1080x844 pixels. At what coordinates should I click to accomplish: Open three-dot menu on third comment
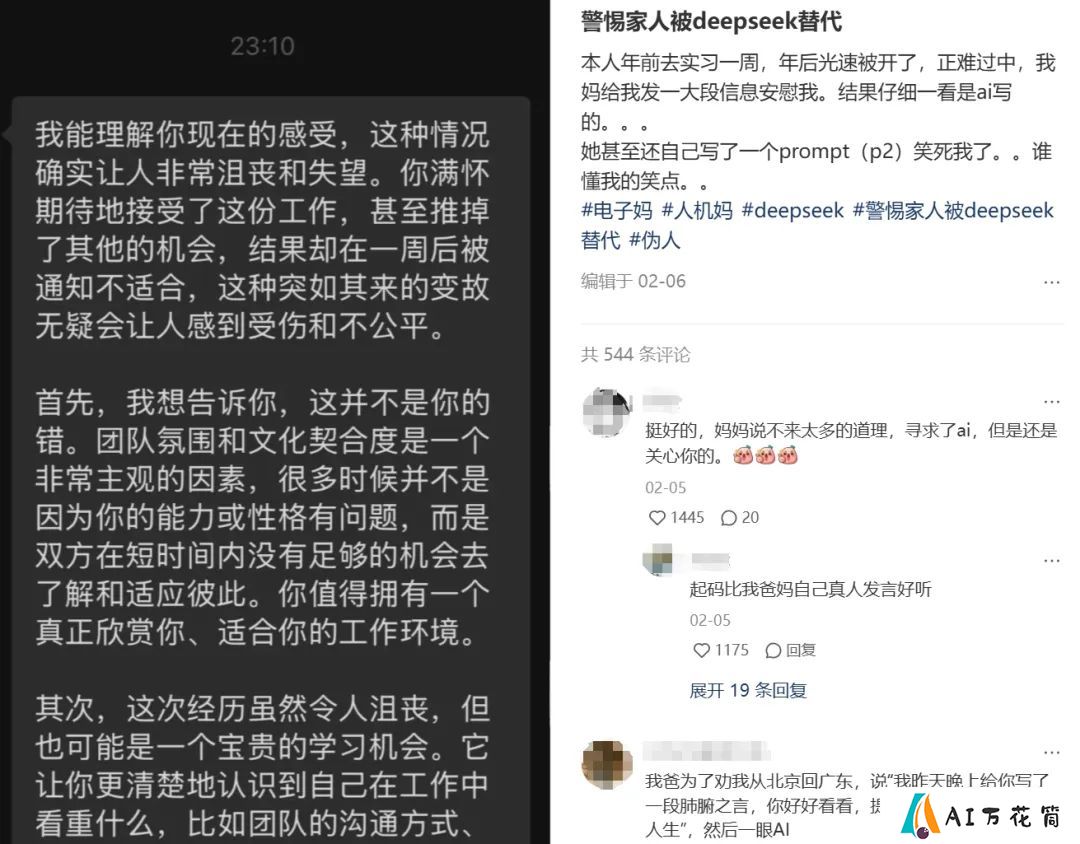pos(1051,752)
